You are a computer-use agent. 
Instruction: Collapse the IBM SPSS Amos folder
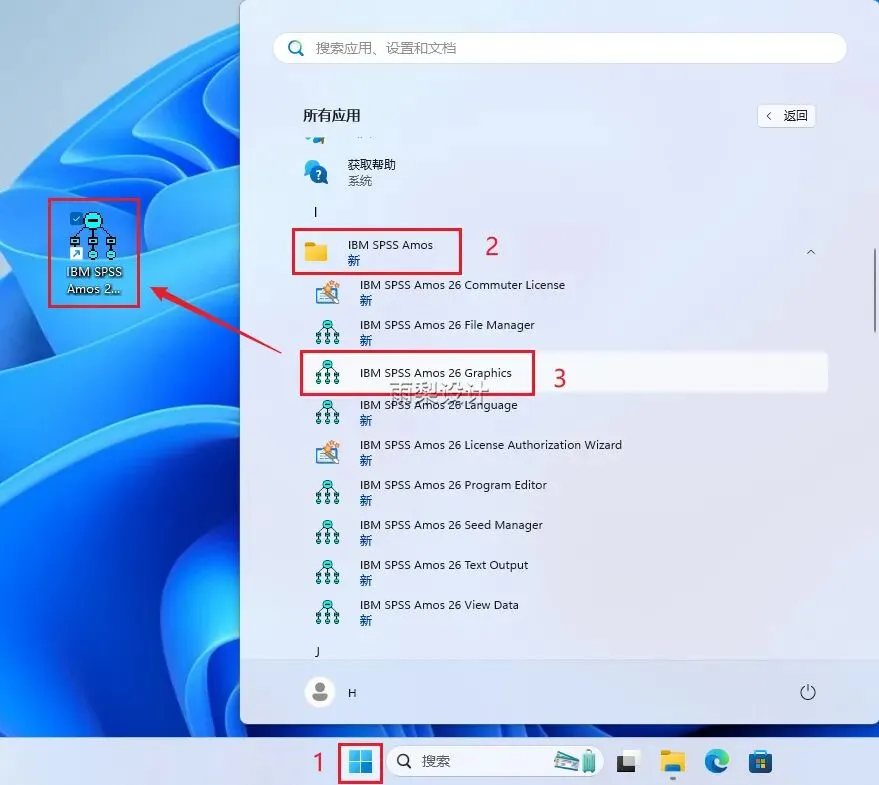pos(811,252)
